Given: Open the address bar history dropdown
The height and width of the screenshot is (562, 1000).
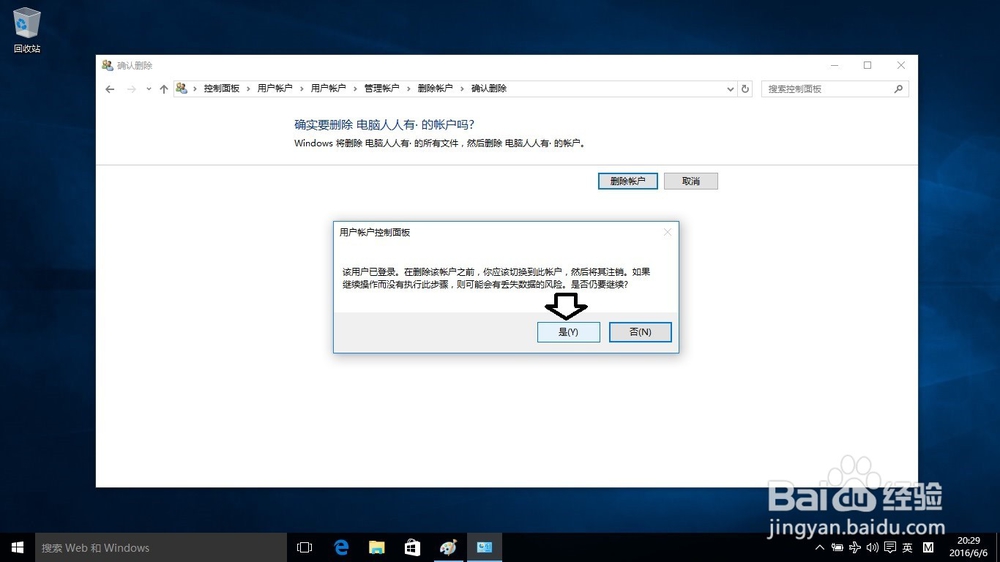Looking at the screenshot, I should (730, 89).
